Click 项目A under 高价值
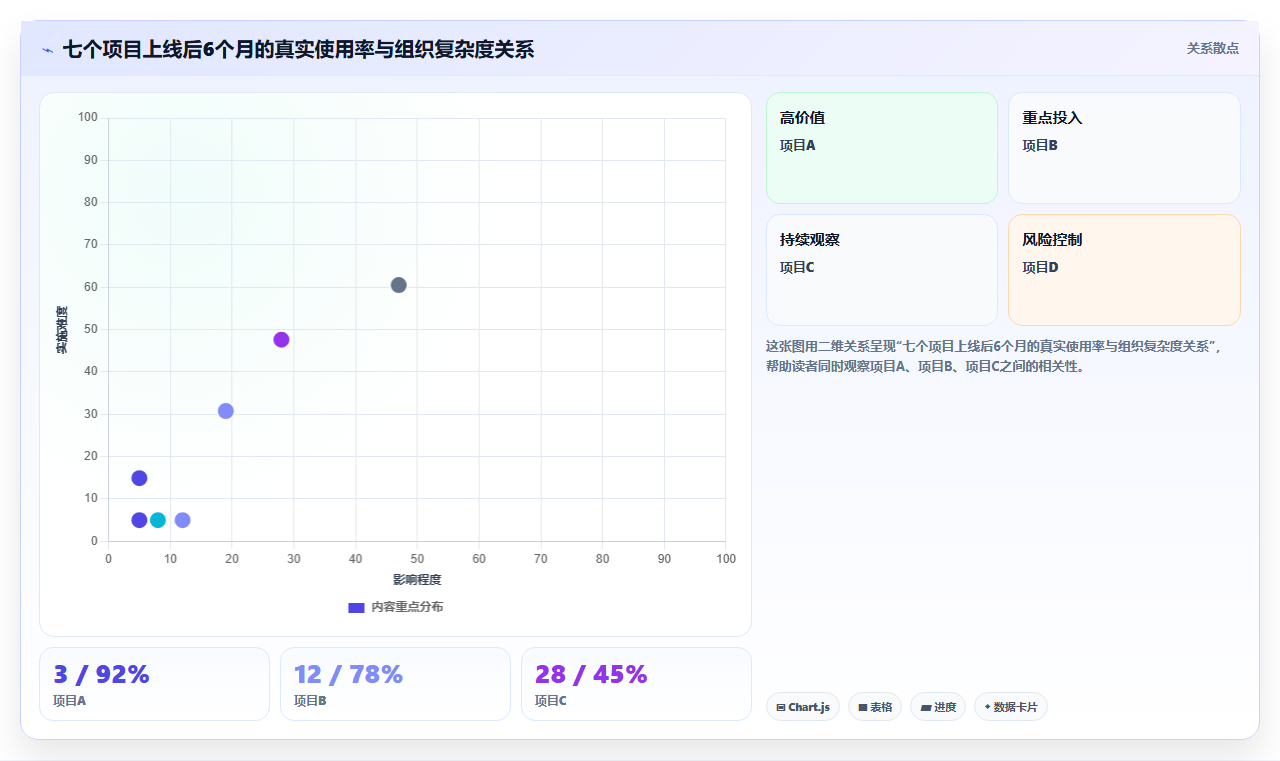 (798, 145)
